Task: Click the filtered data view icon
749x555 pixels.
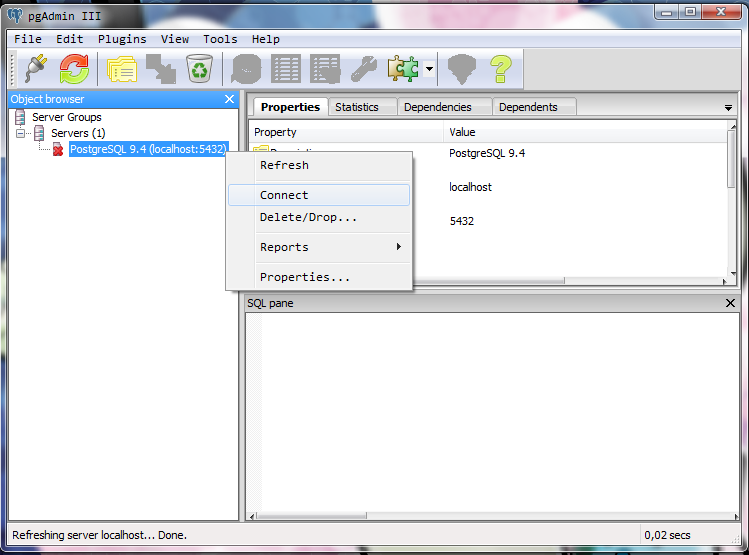Action: (325, 69)
